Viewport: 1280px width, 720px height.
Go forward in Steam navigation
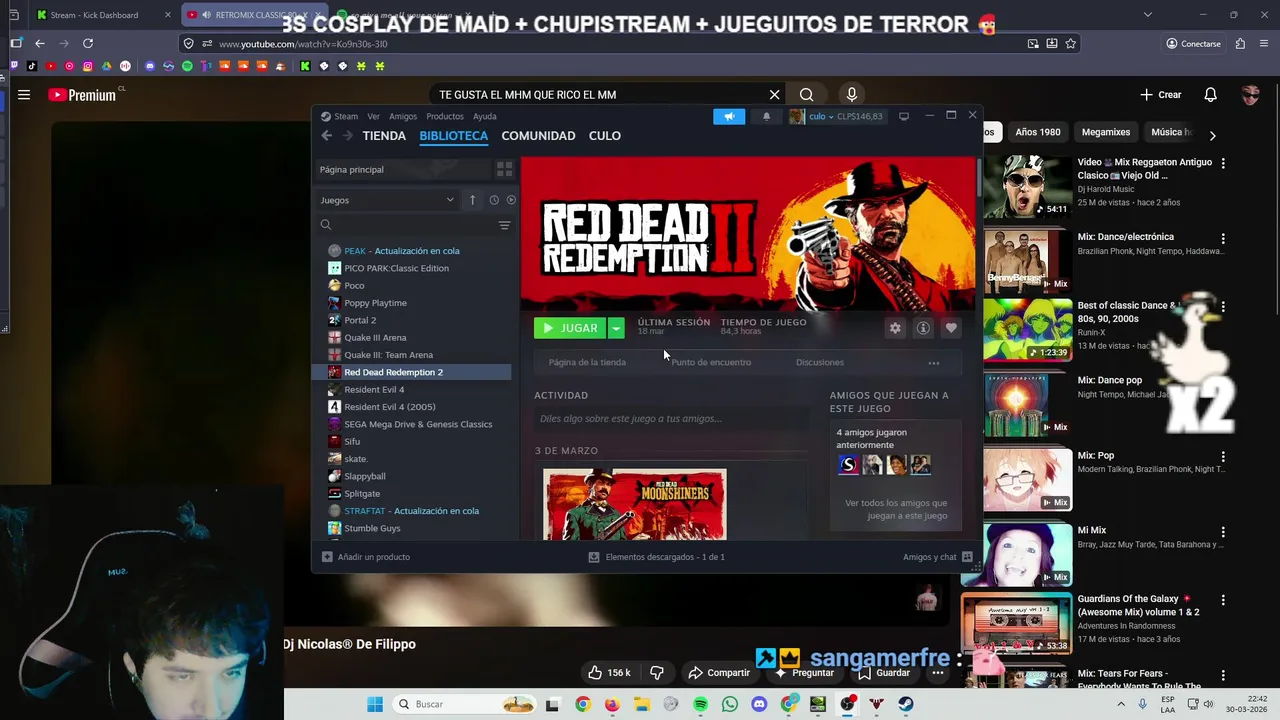(x=347, y=136)
